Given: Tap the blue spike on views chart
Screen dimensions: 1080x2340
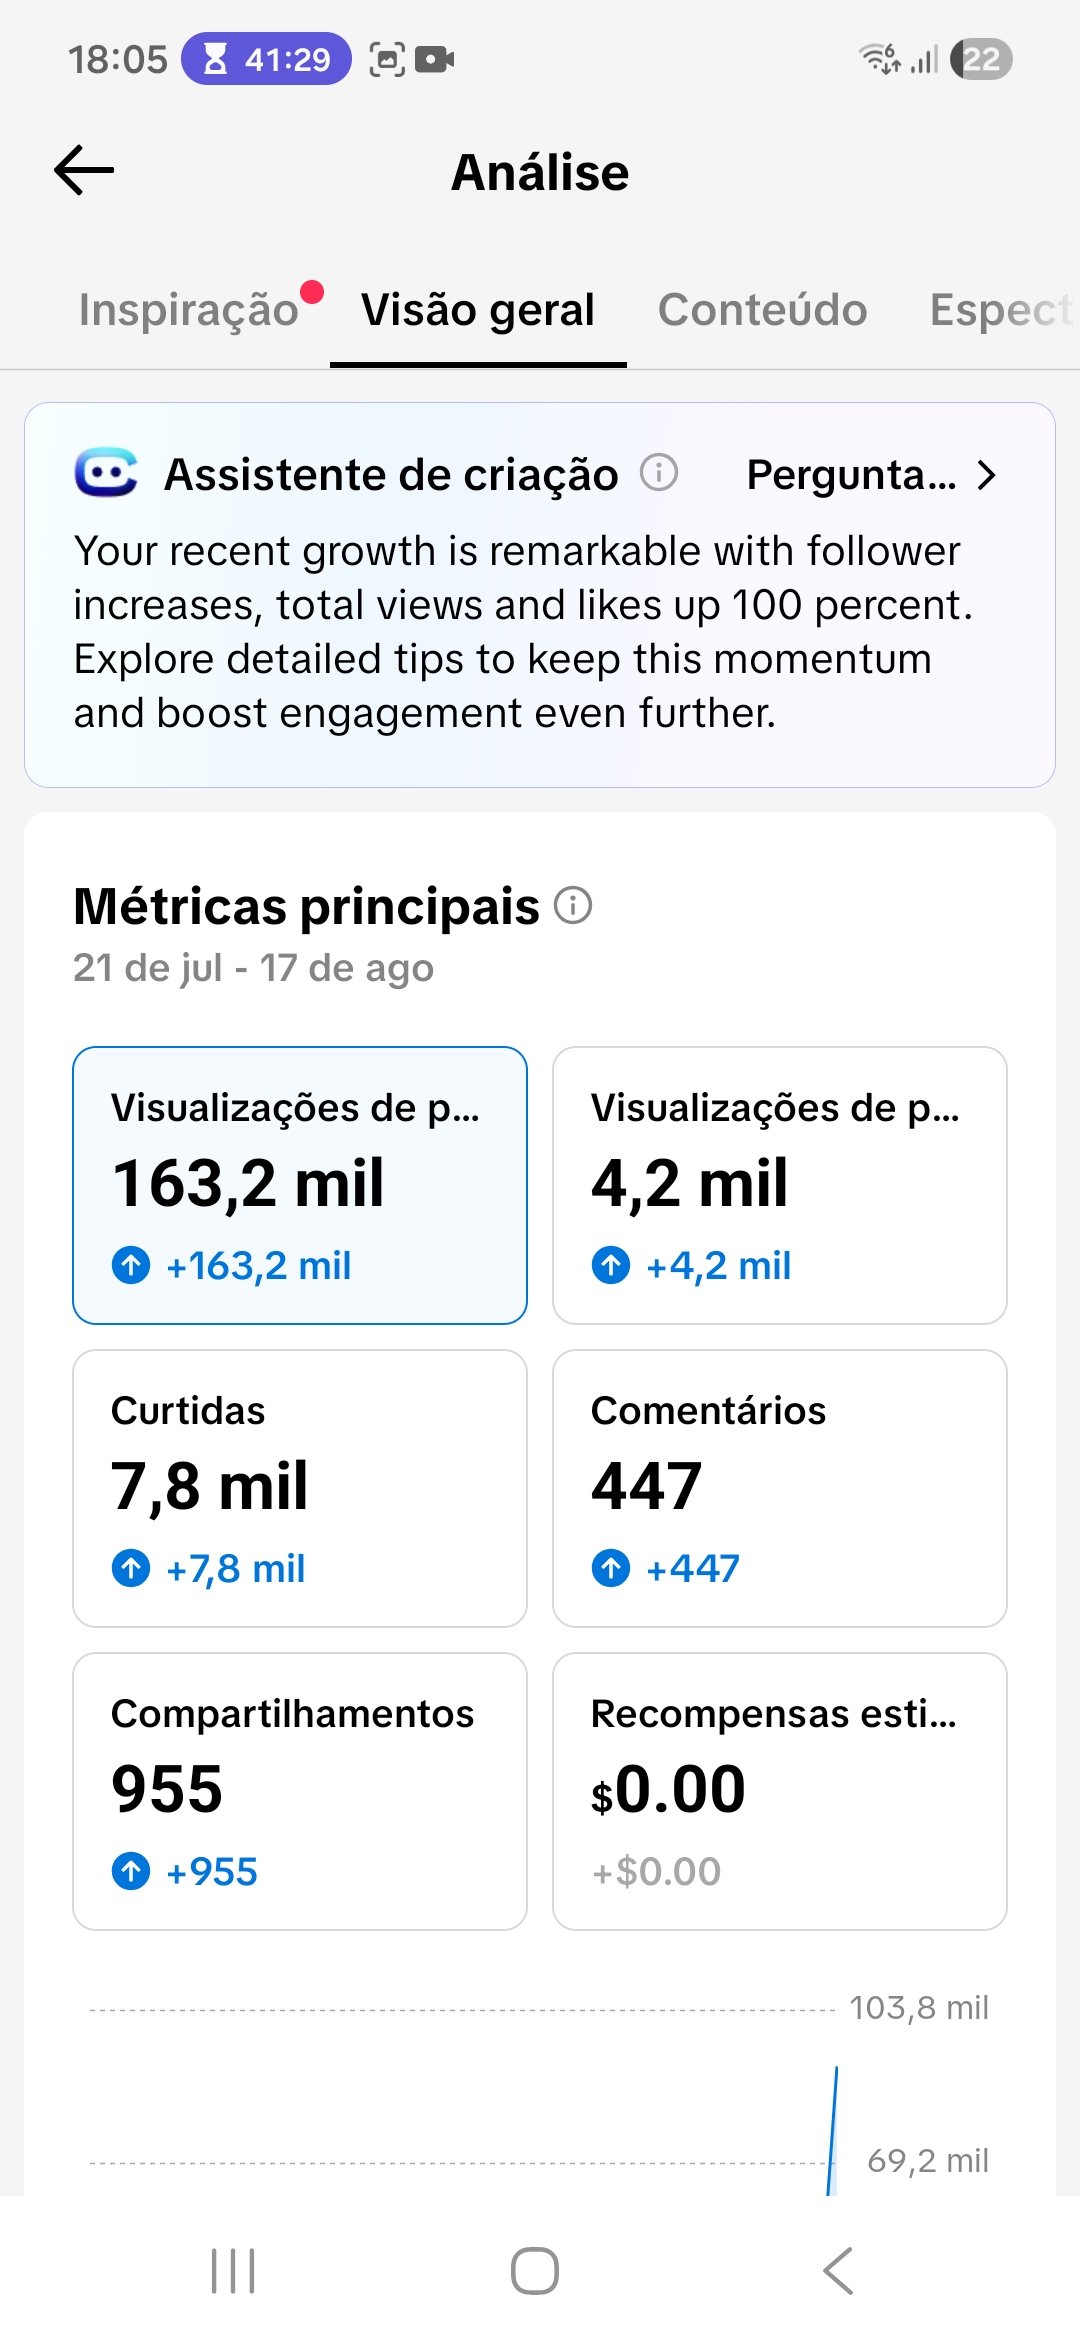Looking at the screenshot, I should pos(832,2130).
